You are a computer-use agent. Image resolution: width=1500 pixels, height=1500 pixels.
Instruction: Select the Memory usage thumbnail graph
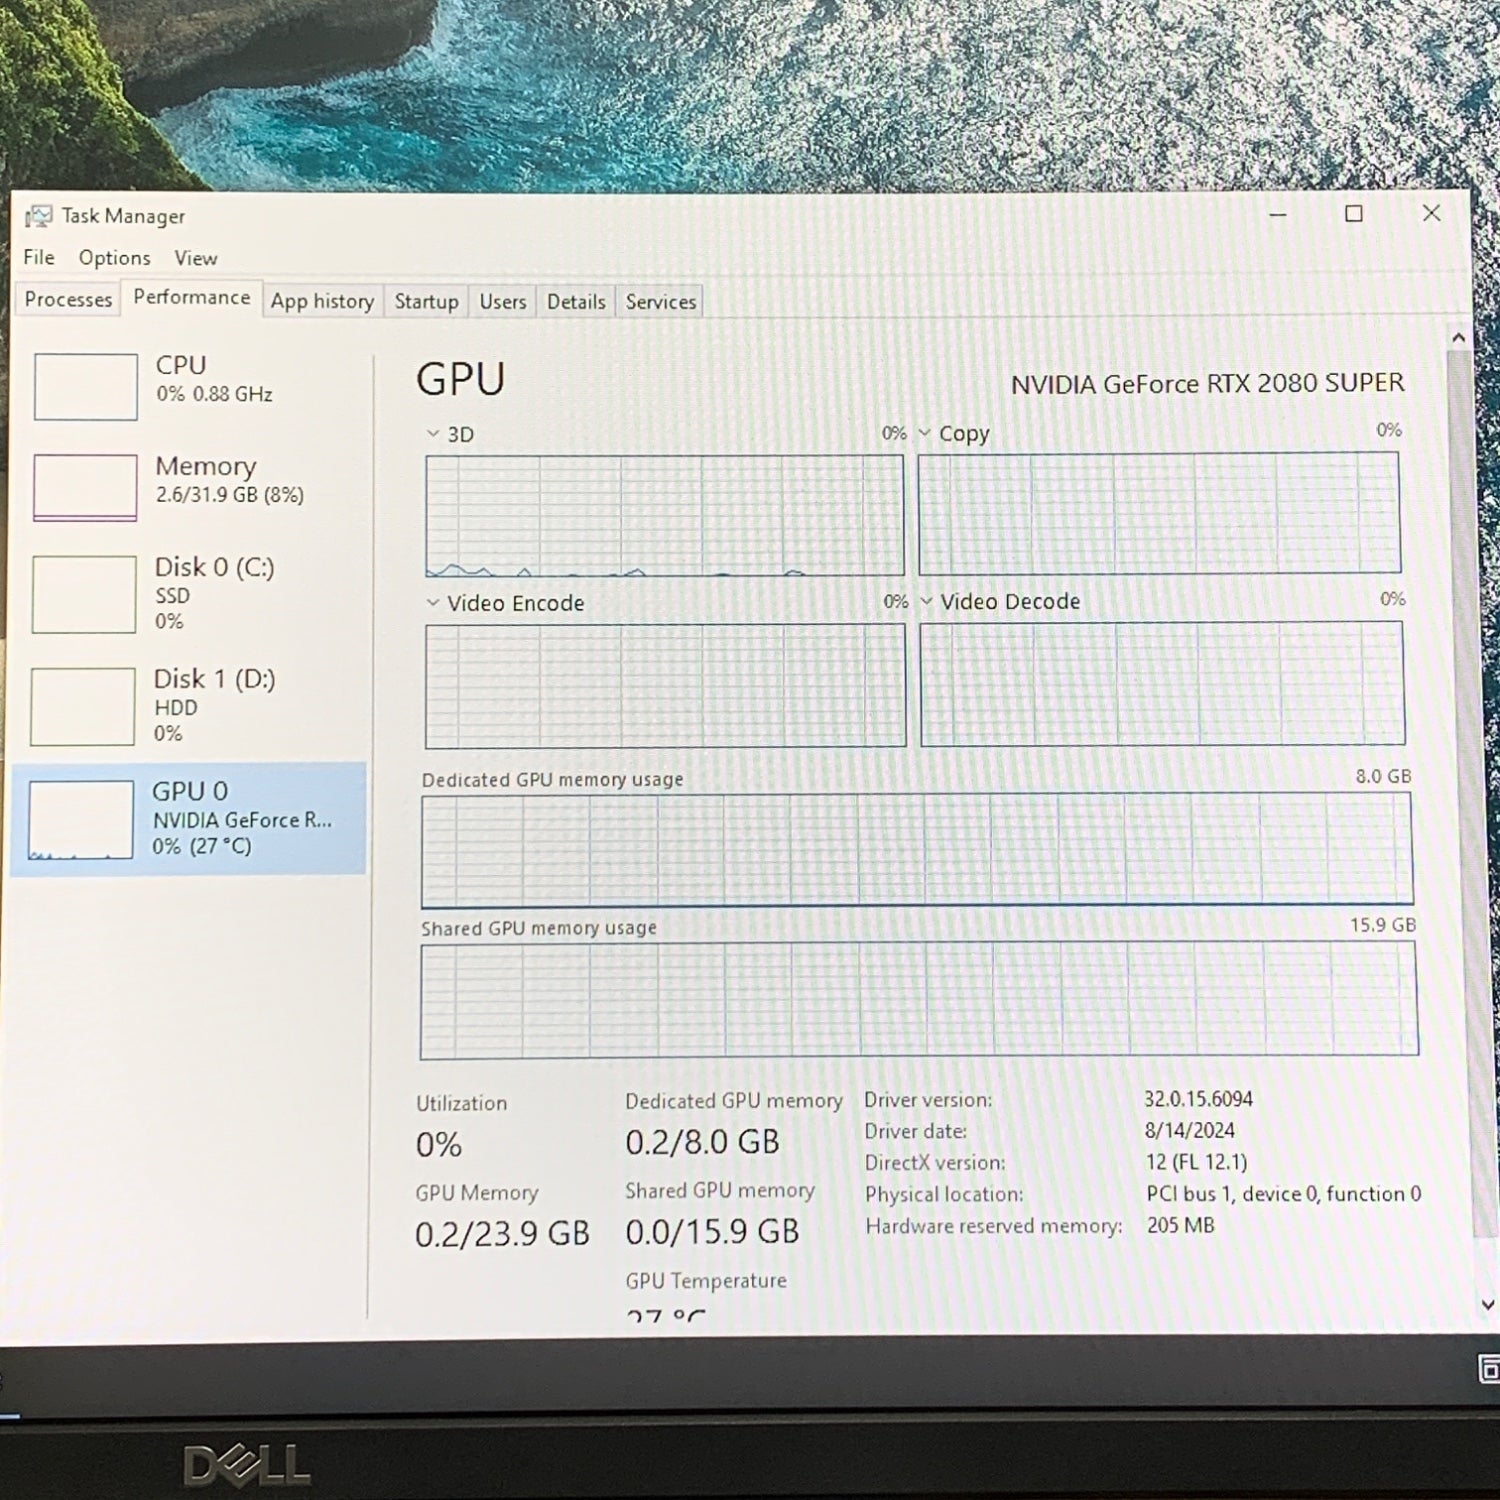tap(85, 487)
